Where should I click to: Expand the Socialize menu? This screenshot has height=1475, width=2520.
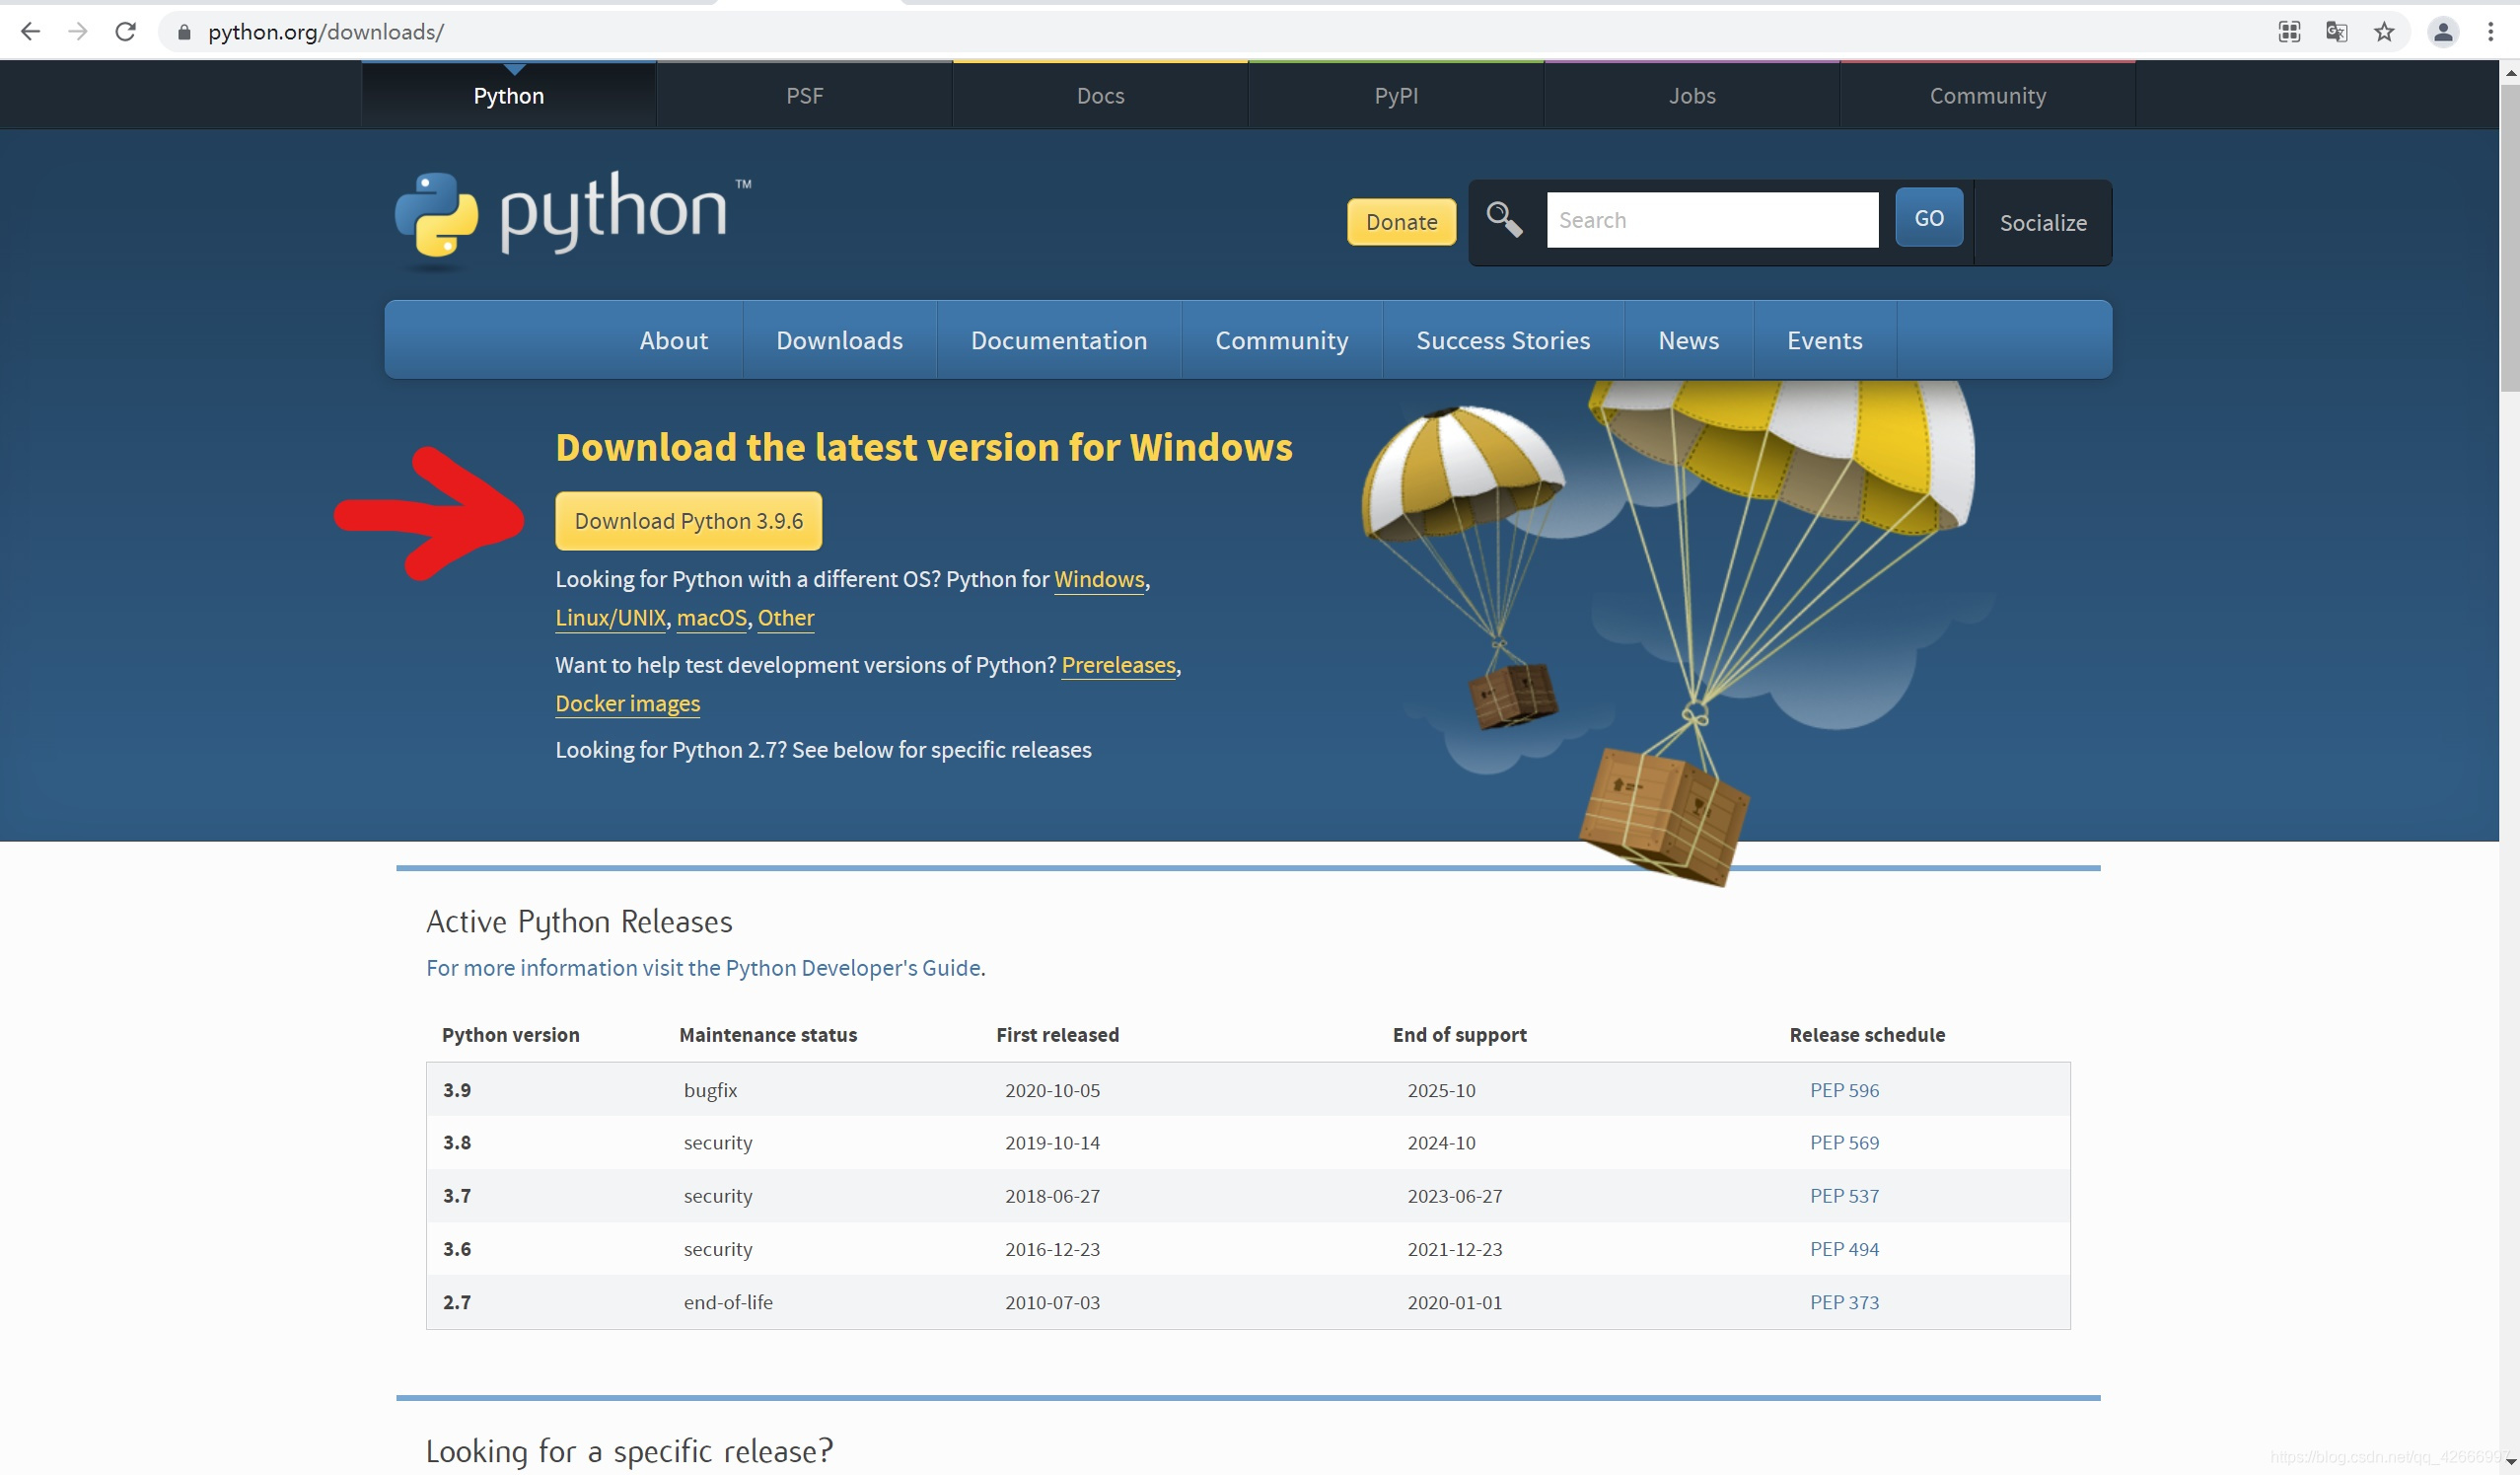(2042, 223)
